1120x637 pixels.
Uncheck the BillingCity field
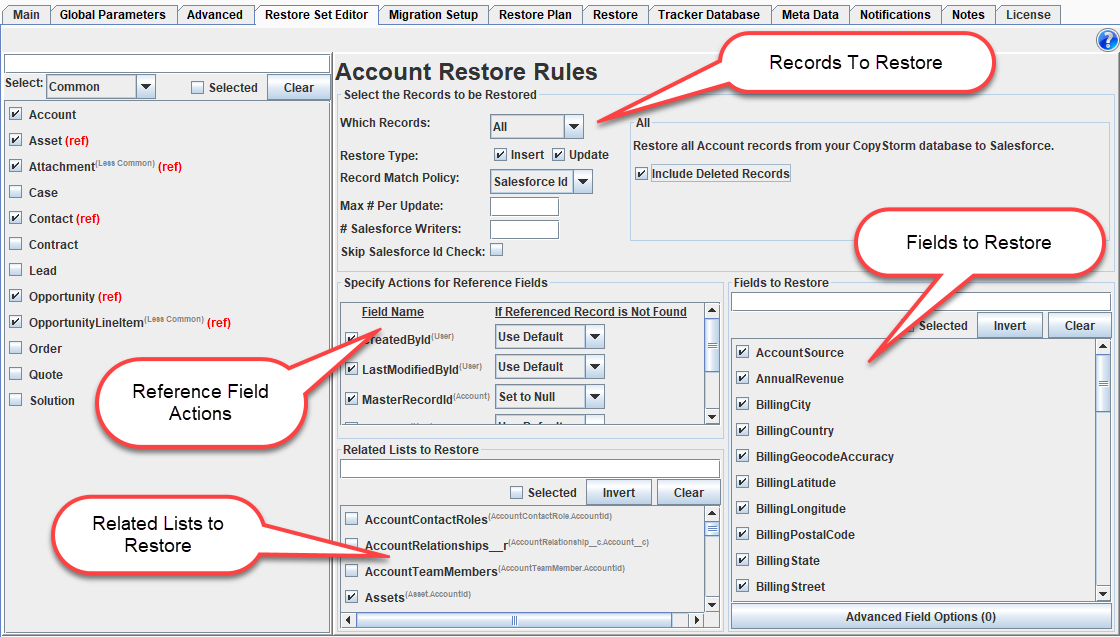tap(740, 404)
